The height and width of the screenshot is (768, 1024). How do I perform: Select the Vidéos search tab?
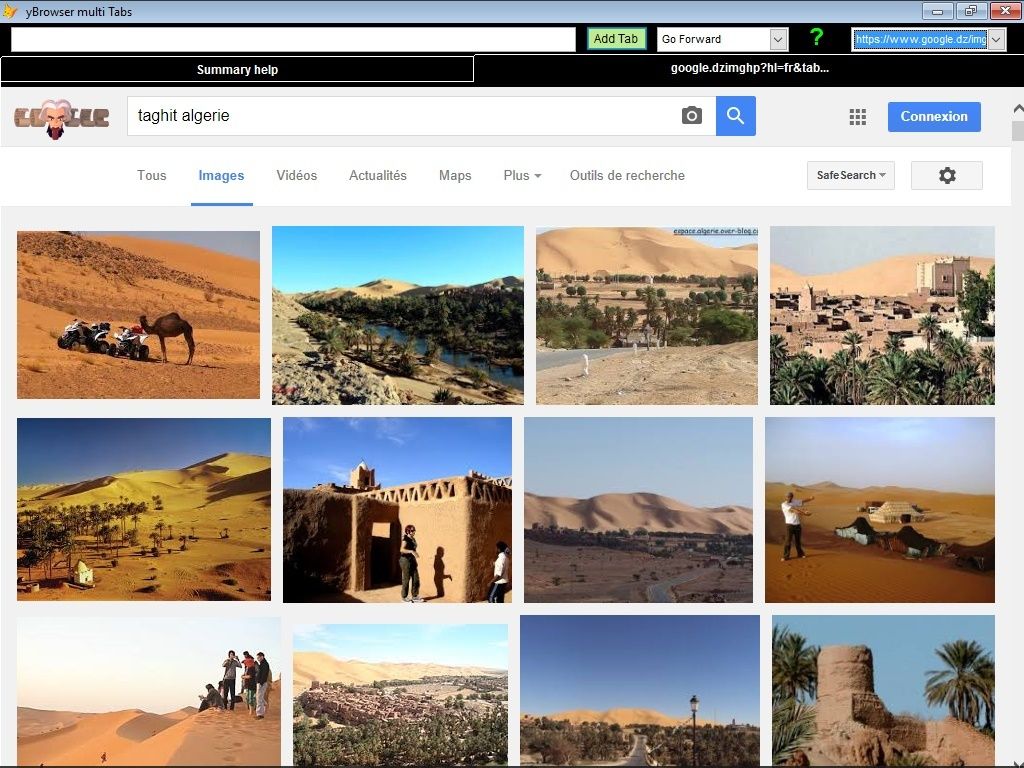296,175
